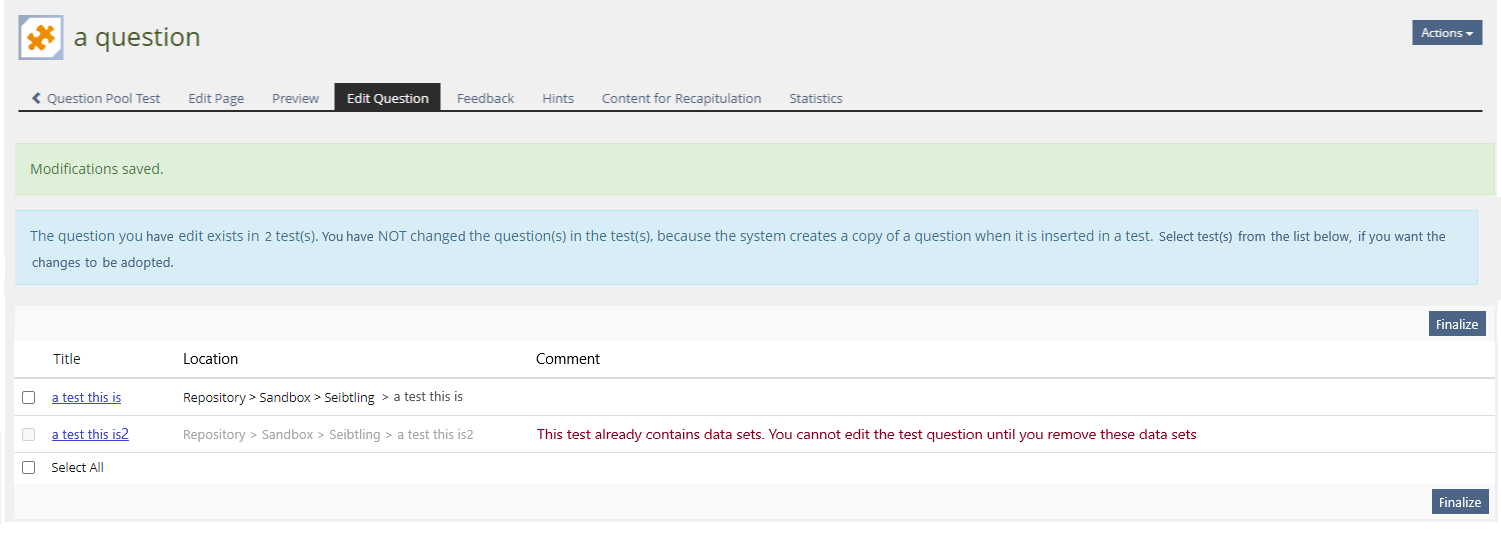Click disabled checkbox for 'a test this is2'
This screenshot has width=1501, height=533.
coord(29,435)
